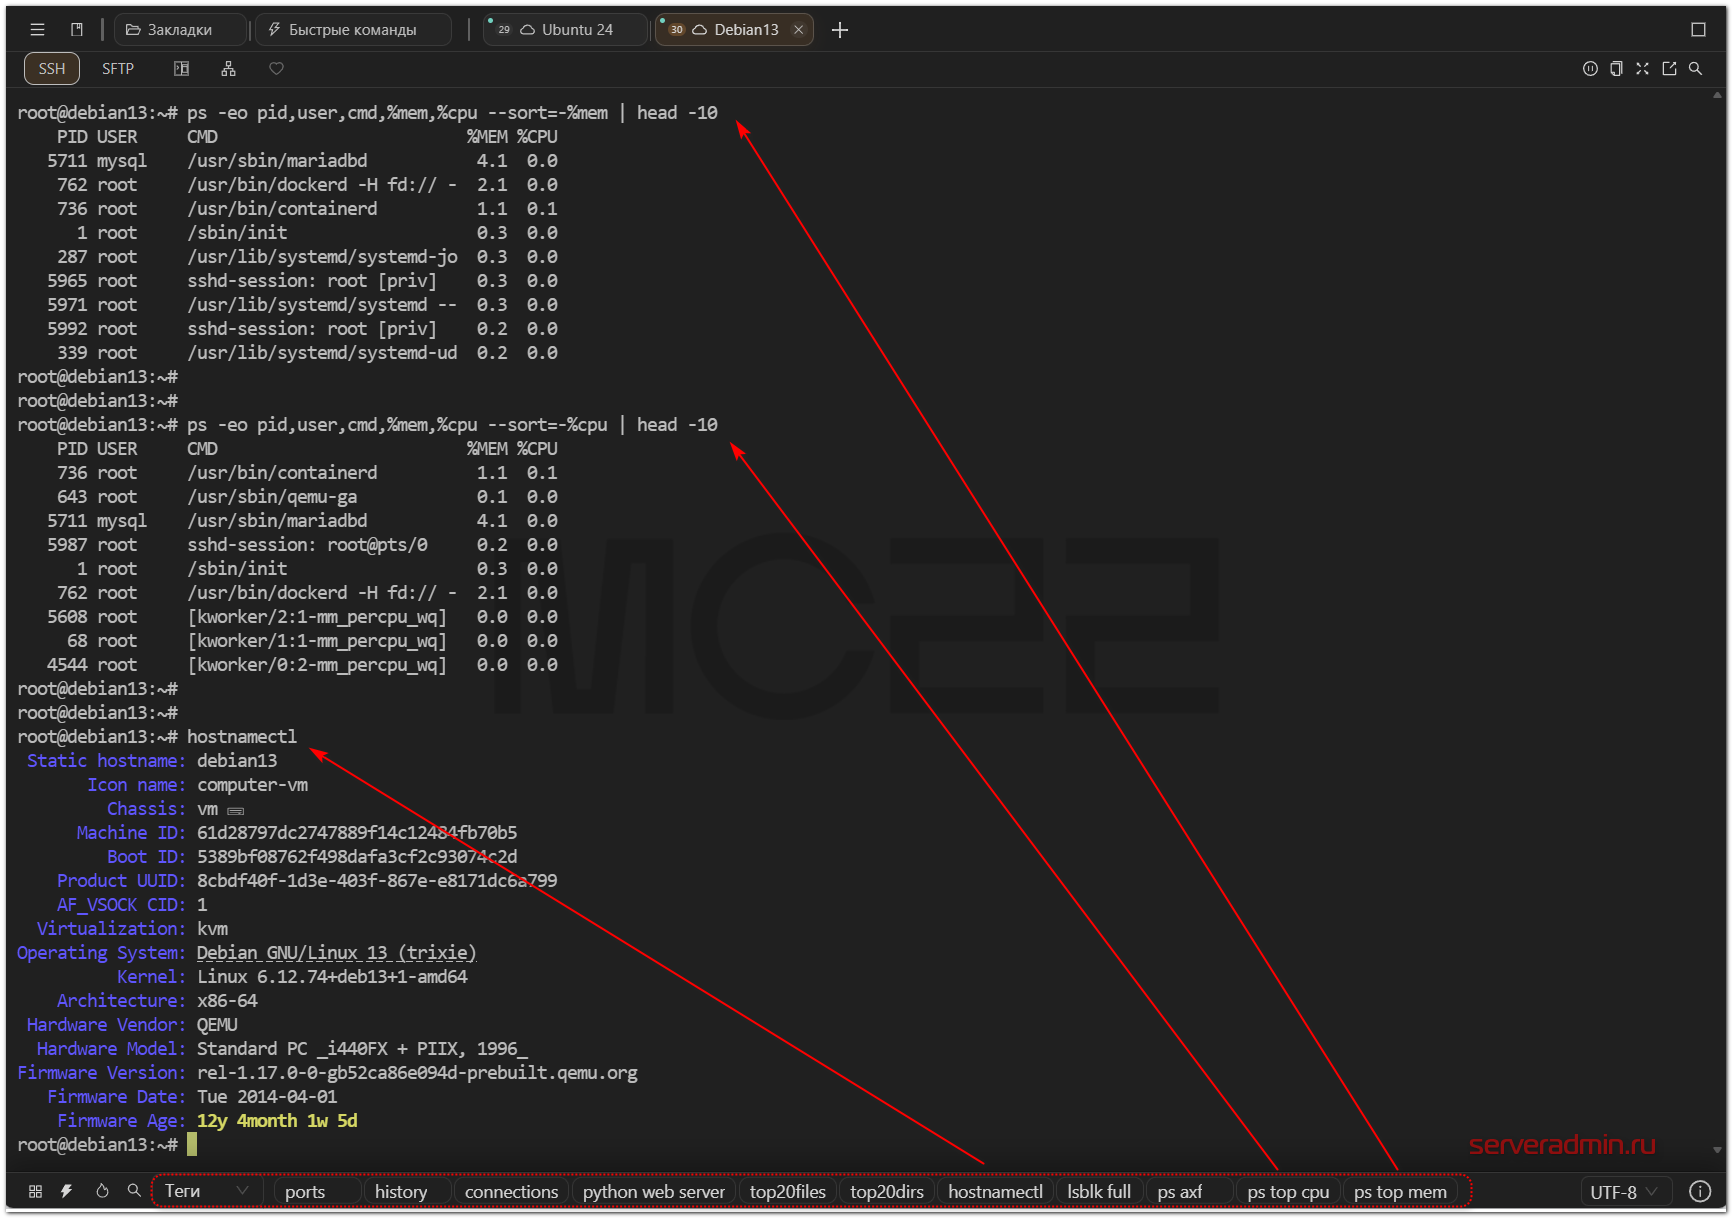This screenshot has width=1732, height=1218.
Task: Open the bottom bar search magnifier
Action: pyautogui.click(x=134, y=1191)
